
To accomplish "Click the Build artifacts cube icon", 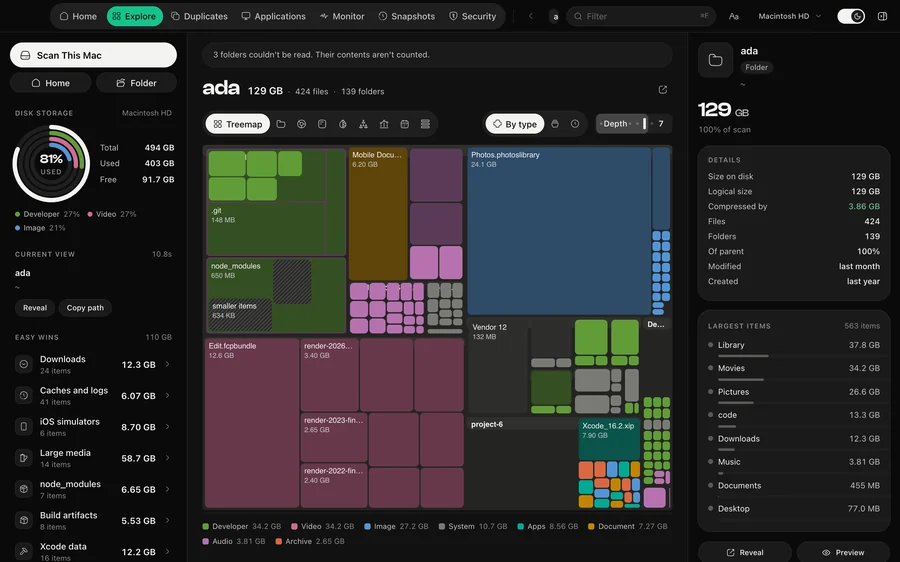I will pyautogui.click(x=24, y=520).
